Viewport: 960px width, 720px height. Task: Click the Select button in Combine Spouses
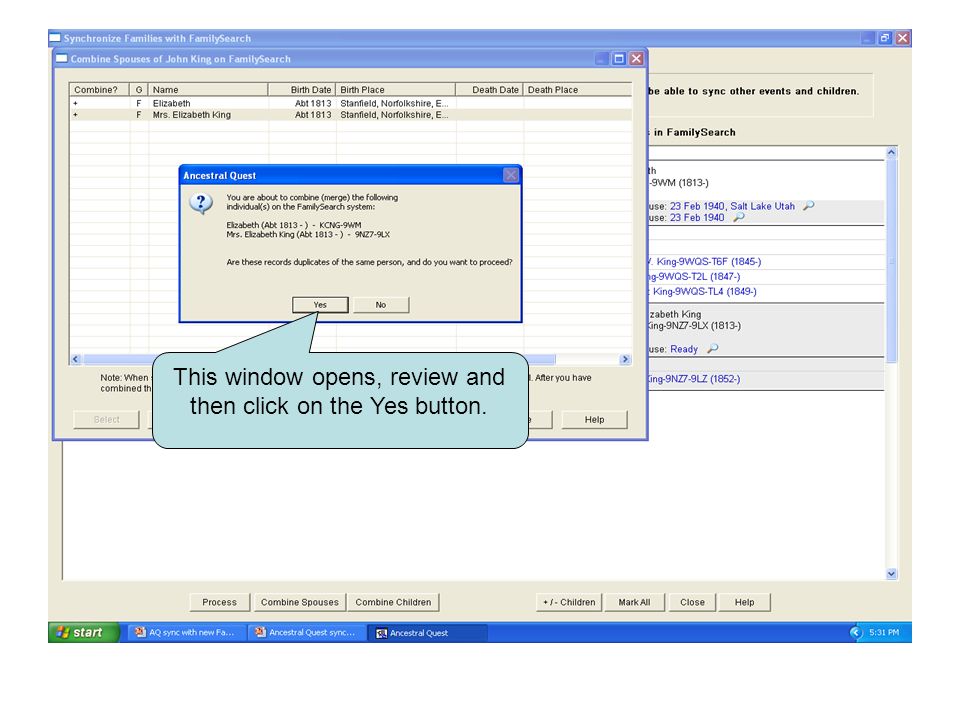click(x=107, y=419)
